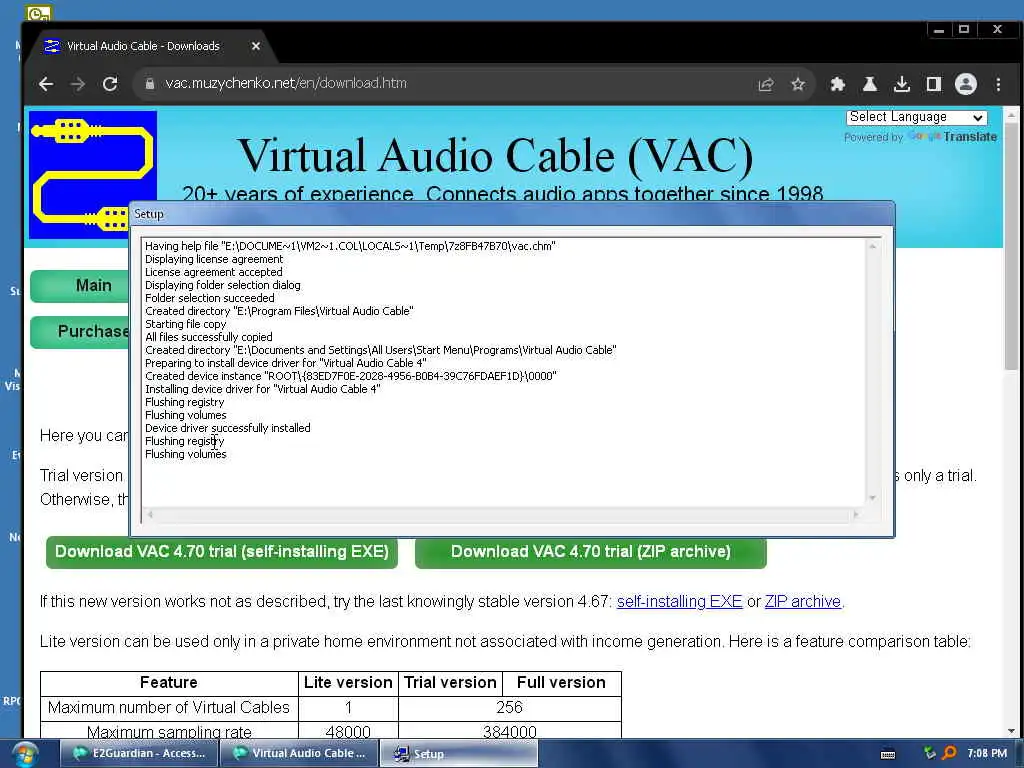Click Setup log horizontal scroll left arrow
Screen dimensions: 1024x768
(150, 515)
